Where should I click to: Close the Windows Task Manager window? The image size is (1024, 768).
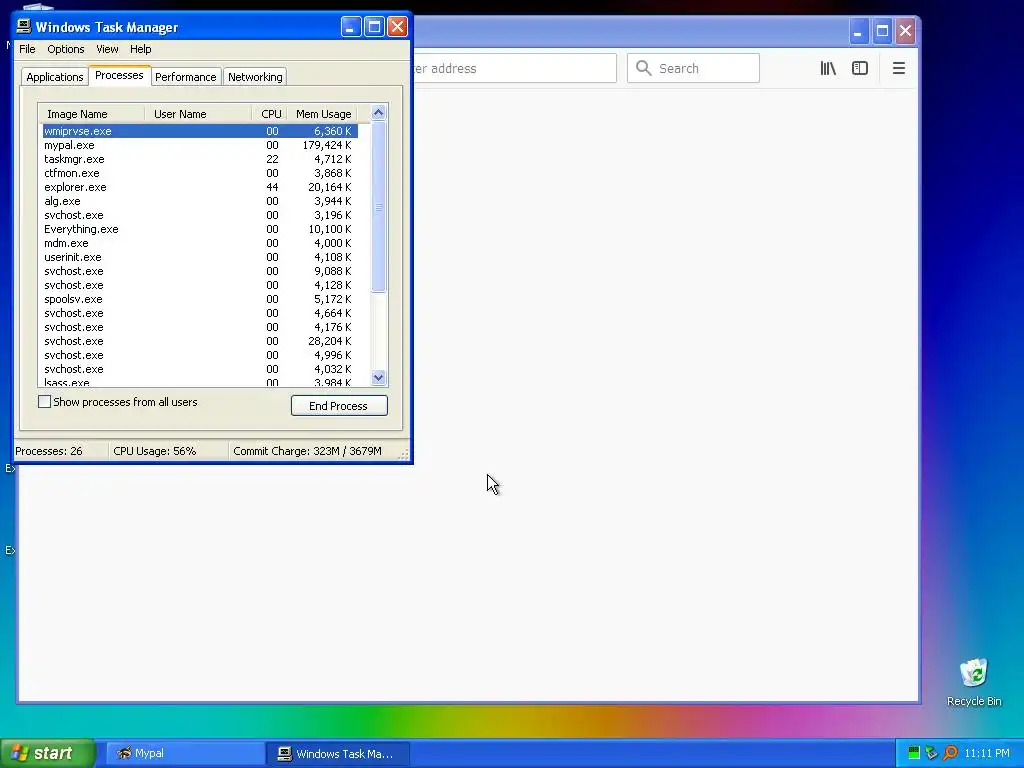[397, 27]
